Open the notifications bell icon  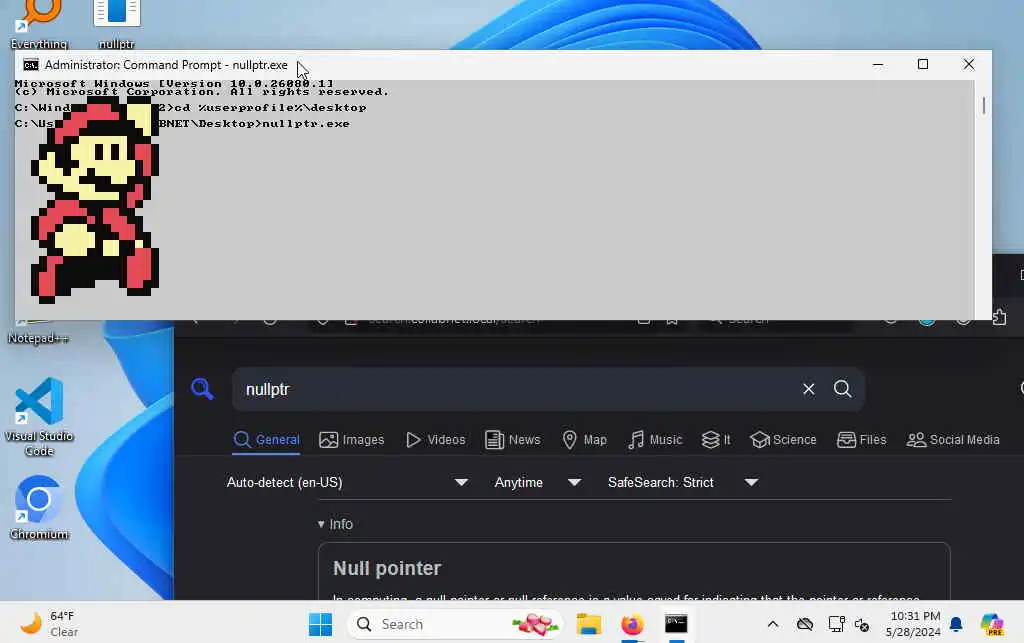click(956, 625)
